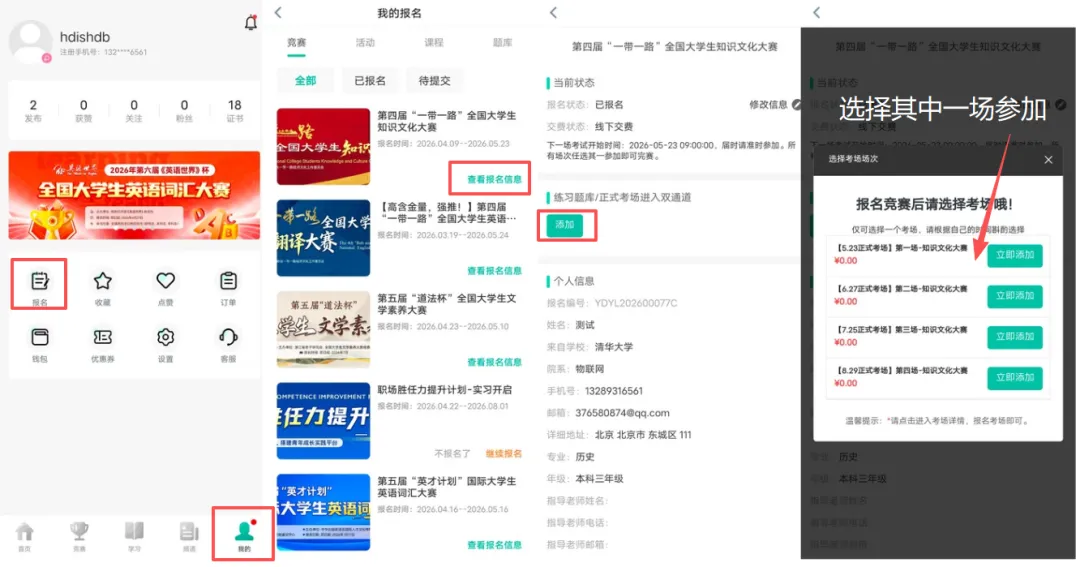Select the 全部 filter
The image size is (1080, 567).
tap(305, 81)
